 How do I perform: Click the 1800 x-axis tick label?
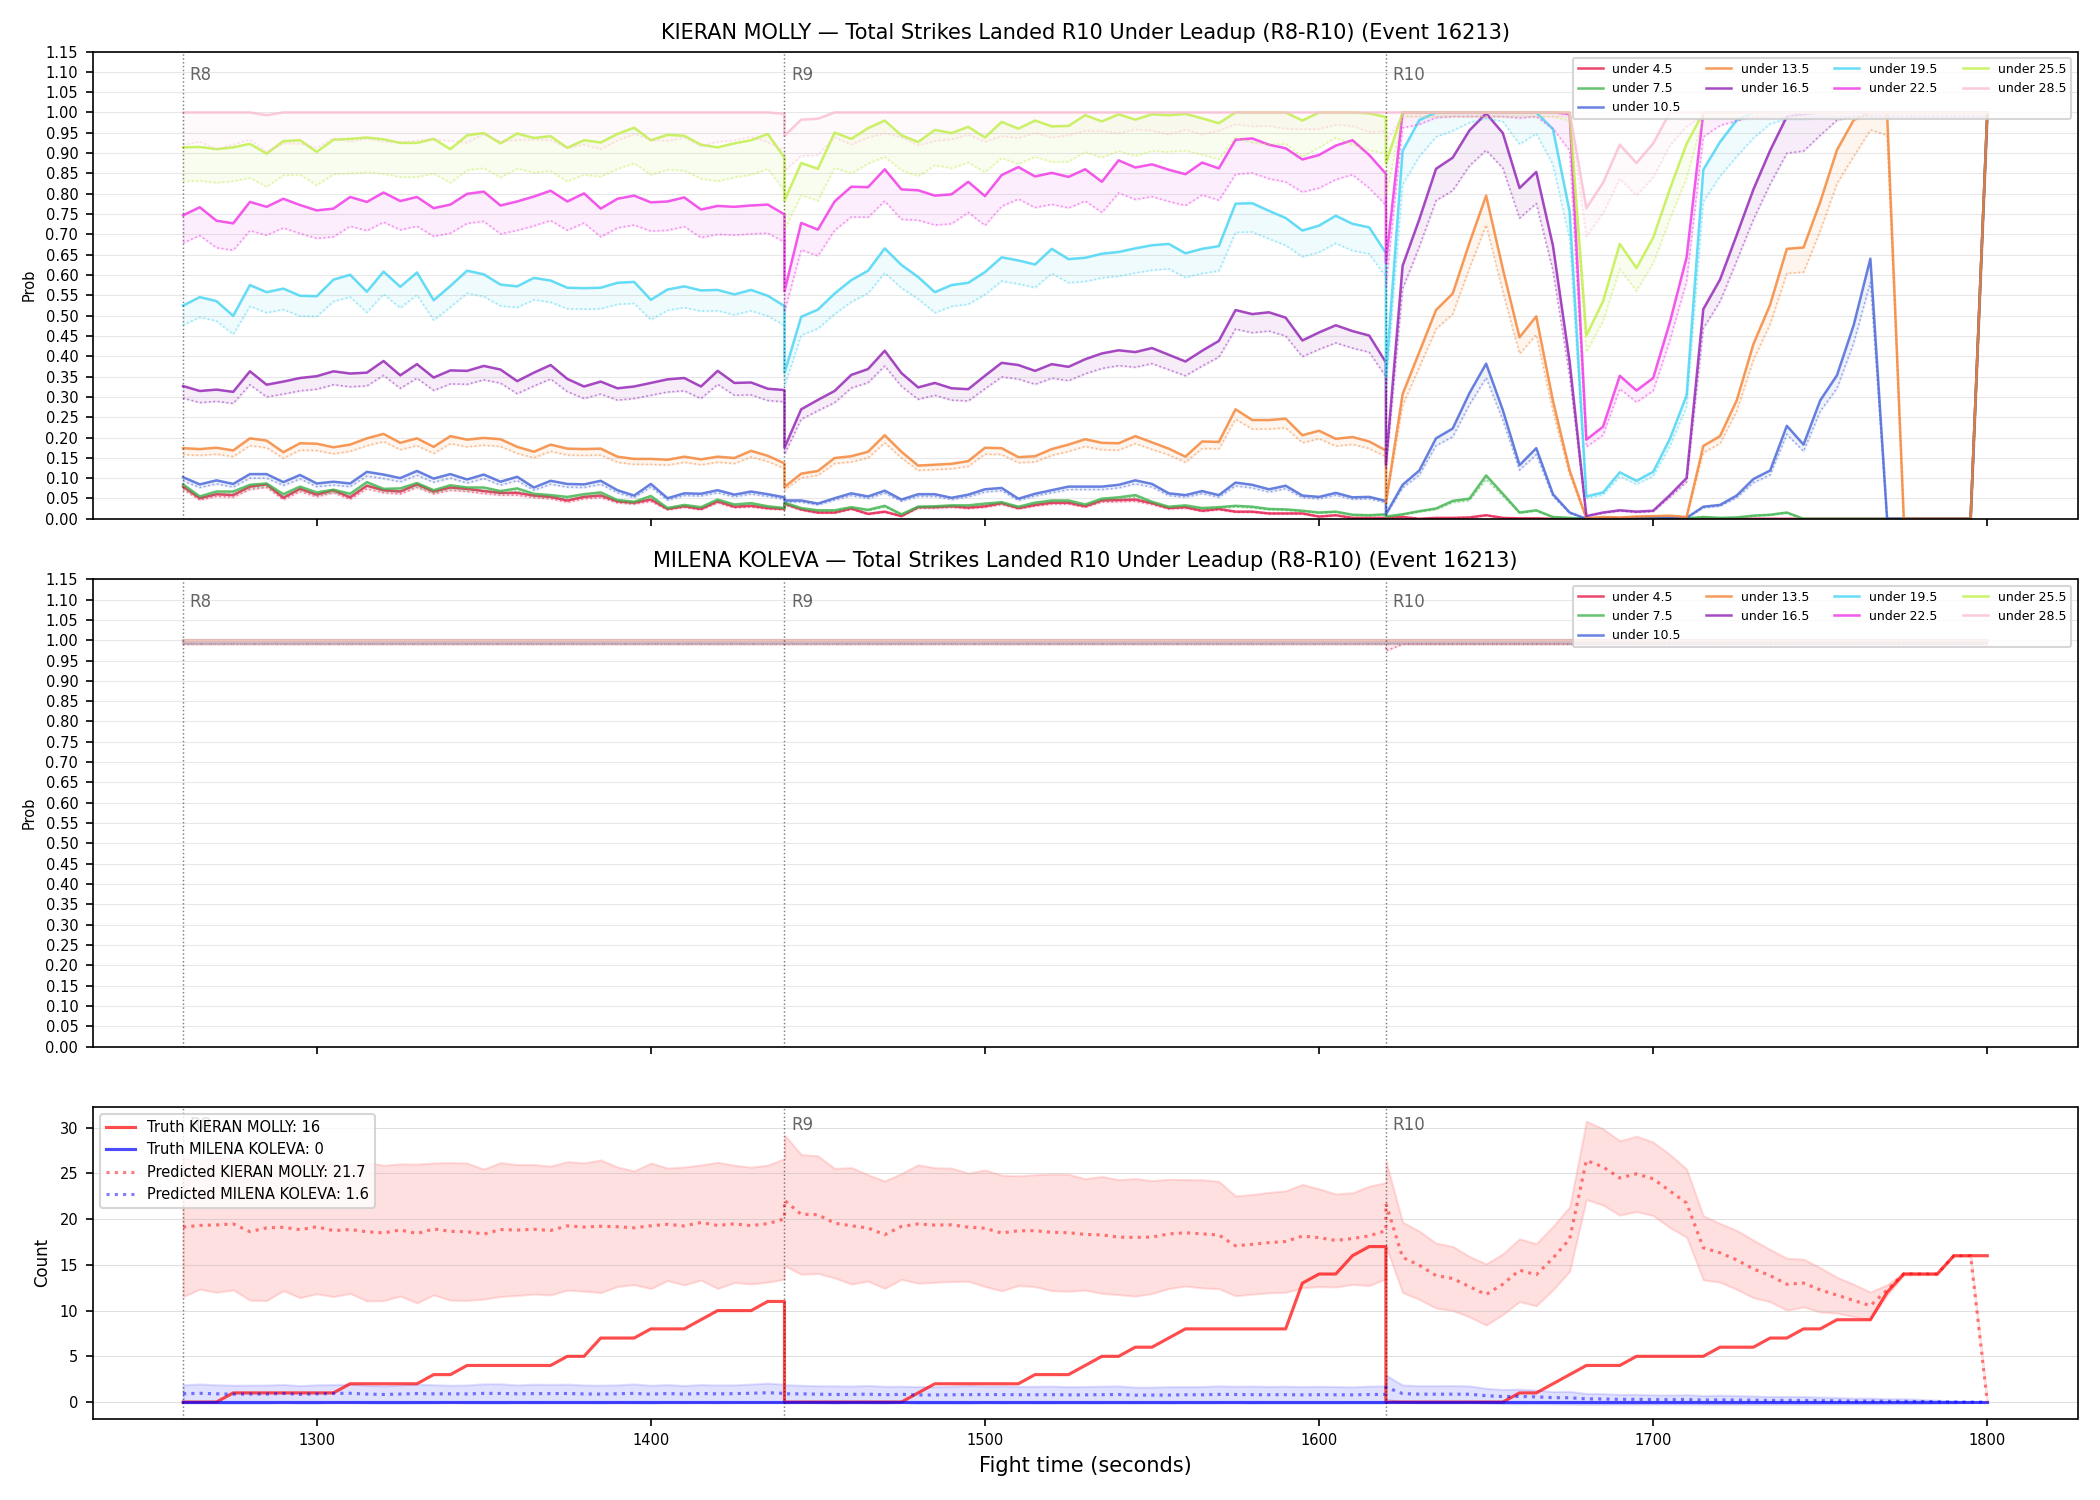(1987, 1439)
